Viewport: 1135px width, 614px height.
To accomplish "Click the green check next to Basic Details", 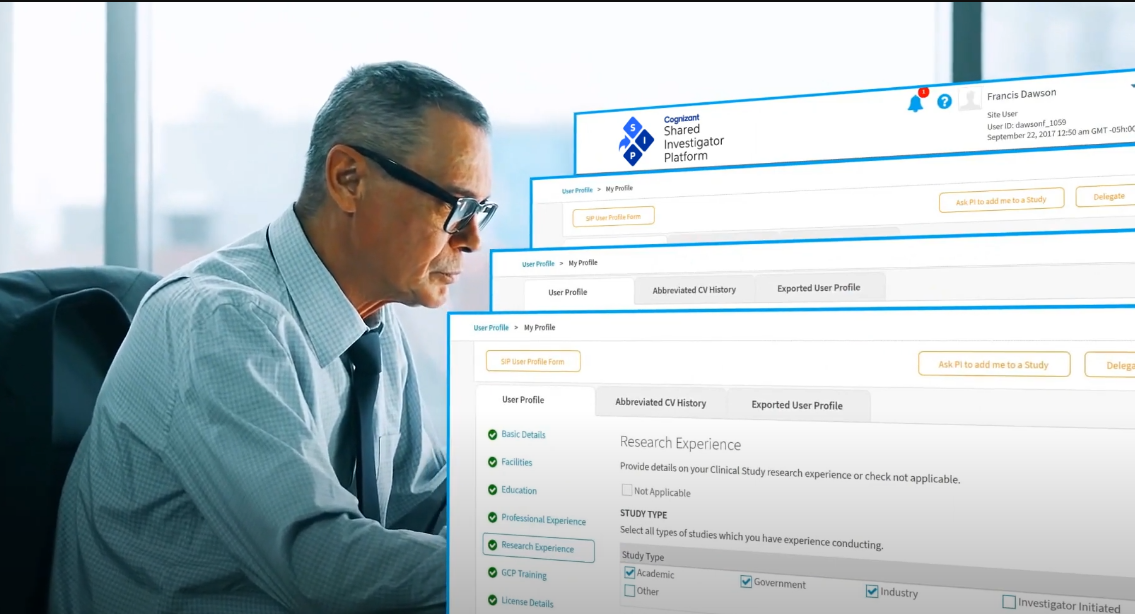I will 492,434.
